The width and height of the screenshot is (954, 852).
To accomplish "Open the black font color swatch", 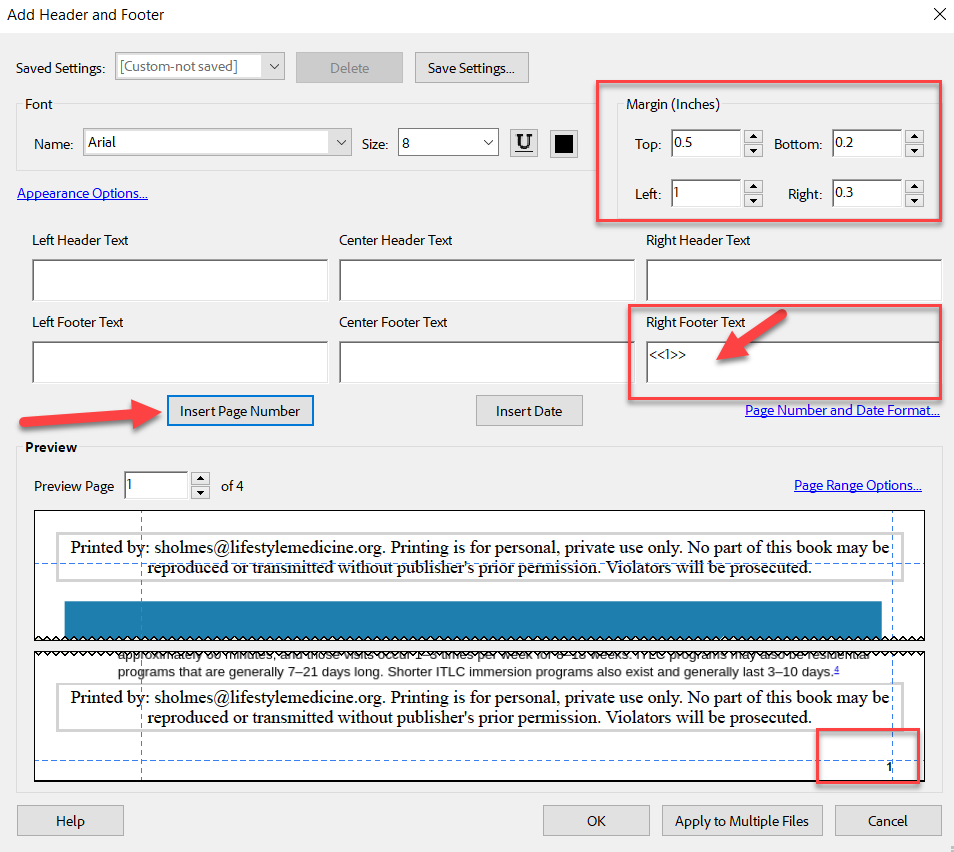I will pos(564,143).
